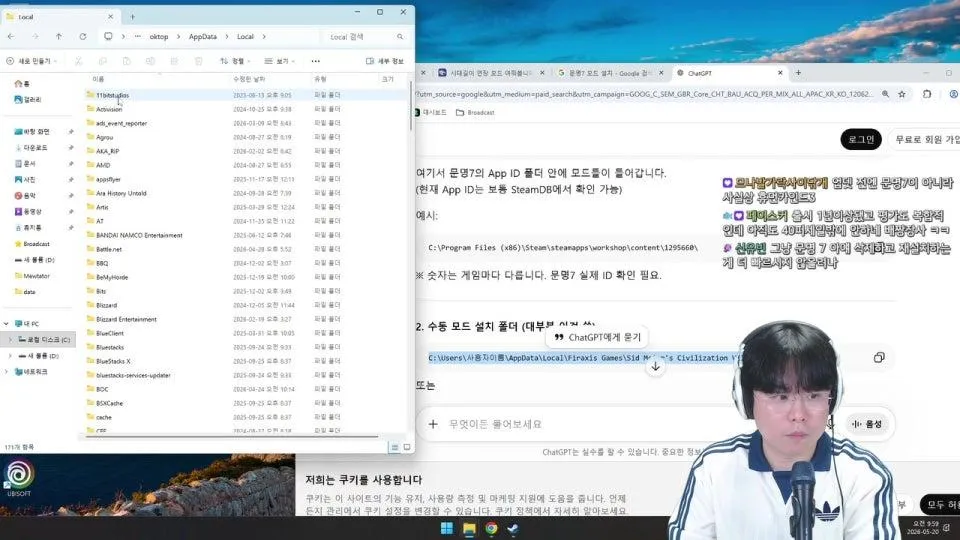Copy the code block with the copy icon
The image size is (960, 540).
tap(879, 358)
